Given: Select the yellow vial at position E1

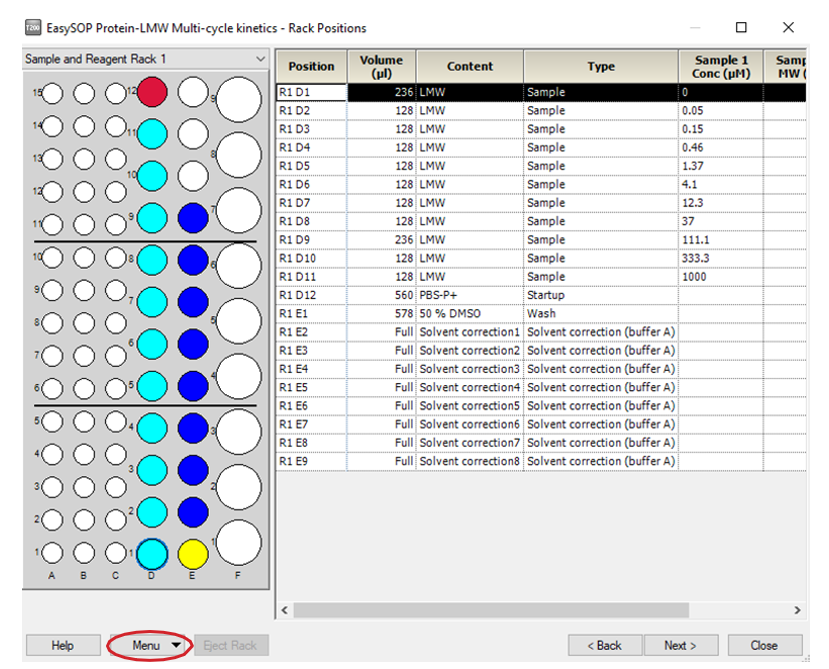Looking at the screenshot, I should click(x=192, y=553).
